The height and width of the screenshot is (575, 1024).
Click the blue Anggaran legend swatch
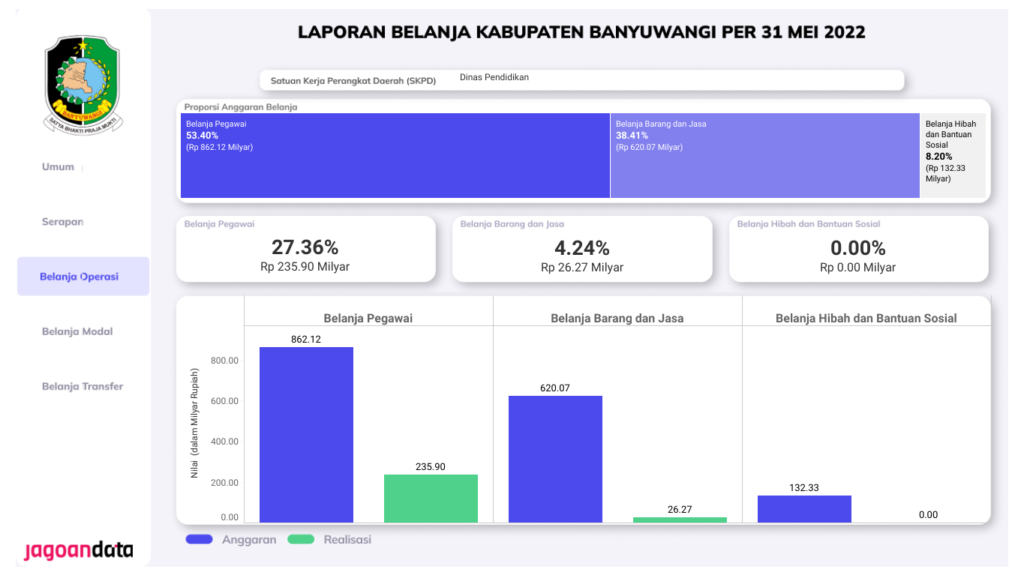coord(199,539)
